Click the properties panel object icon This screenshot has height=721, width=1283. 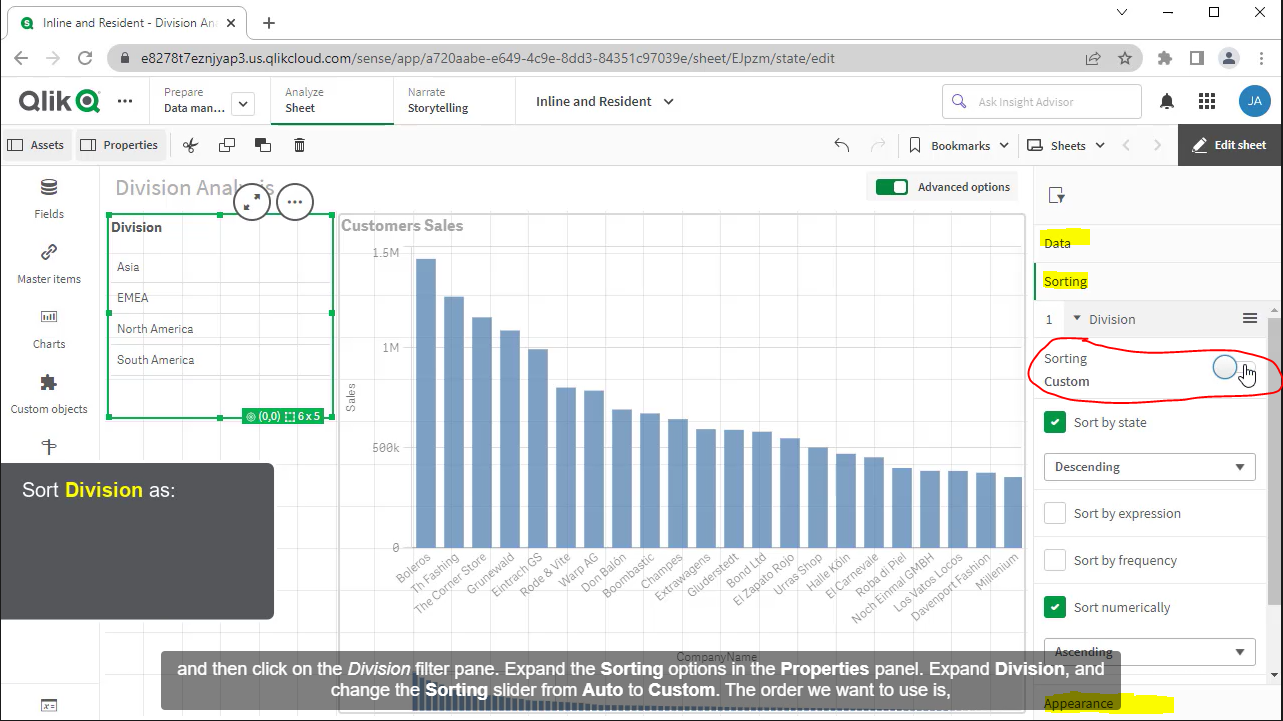1057,196
